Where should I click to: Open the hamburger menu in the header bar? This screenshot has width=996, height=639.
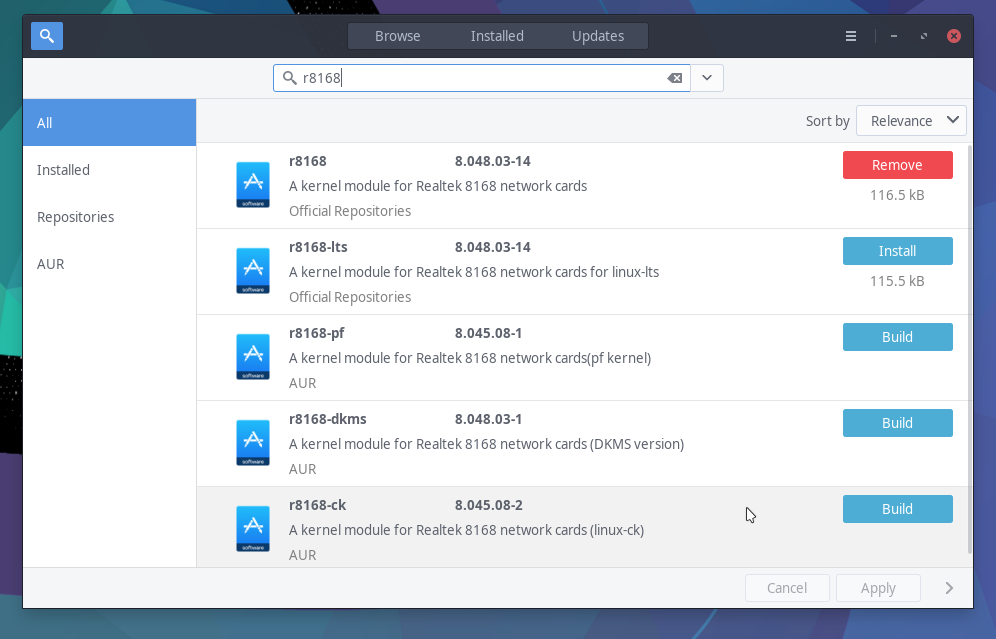tap(851, 36)
